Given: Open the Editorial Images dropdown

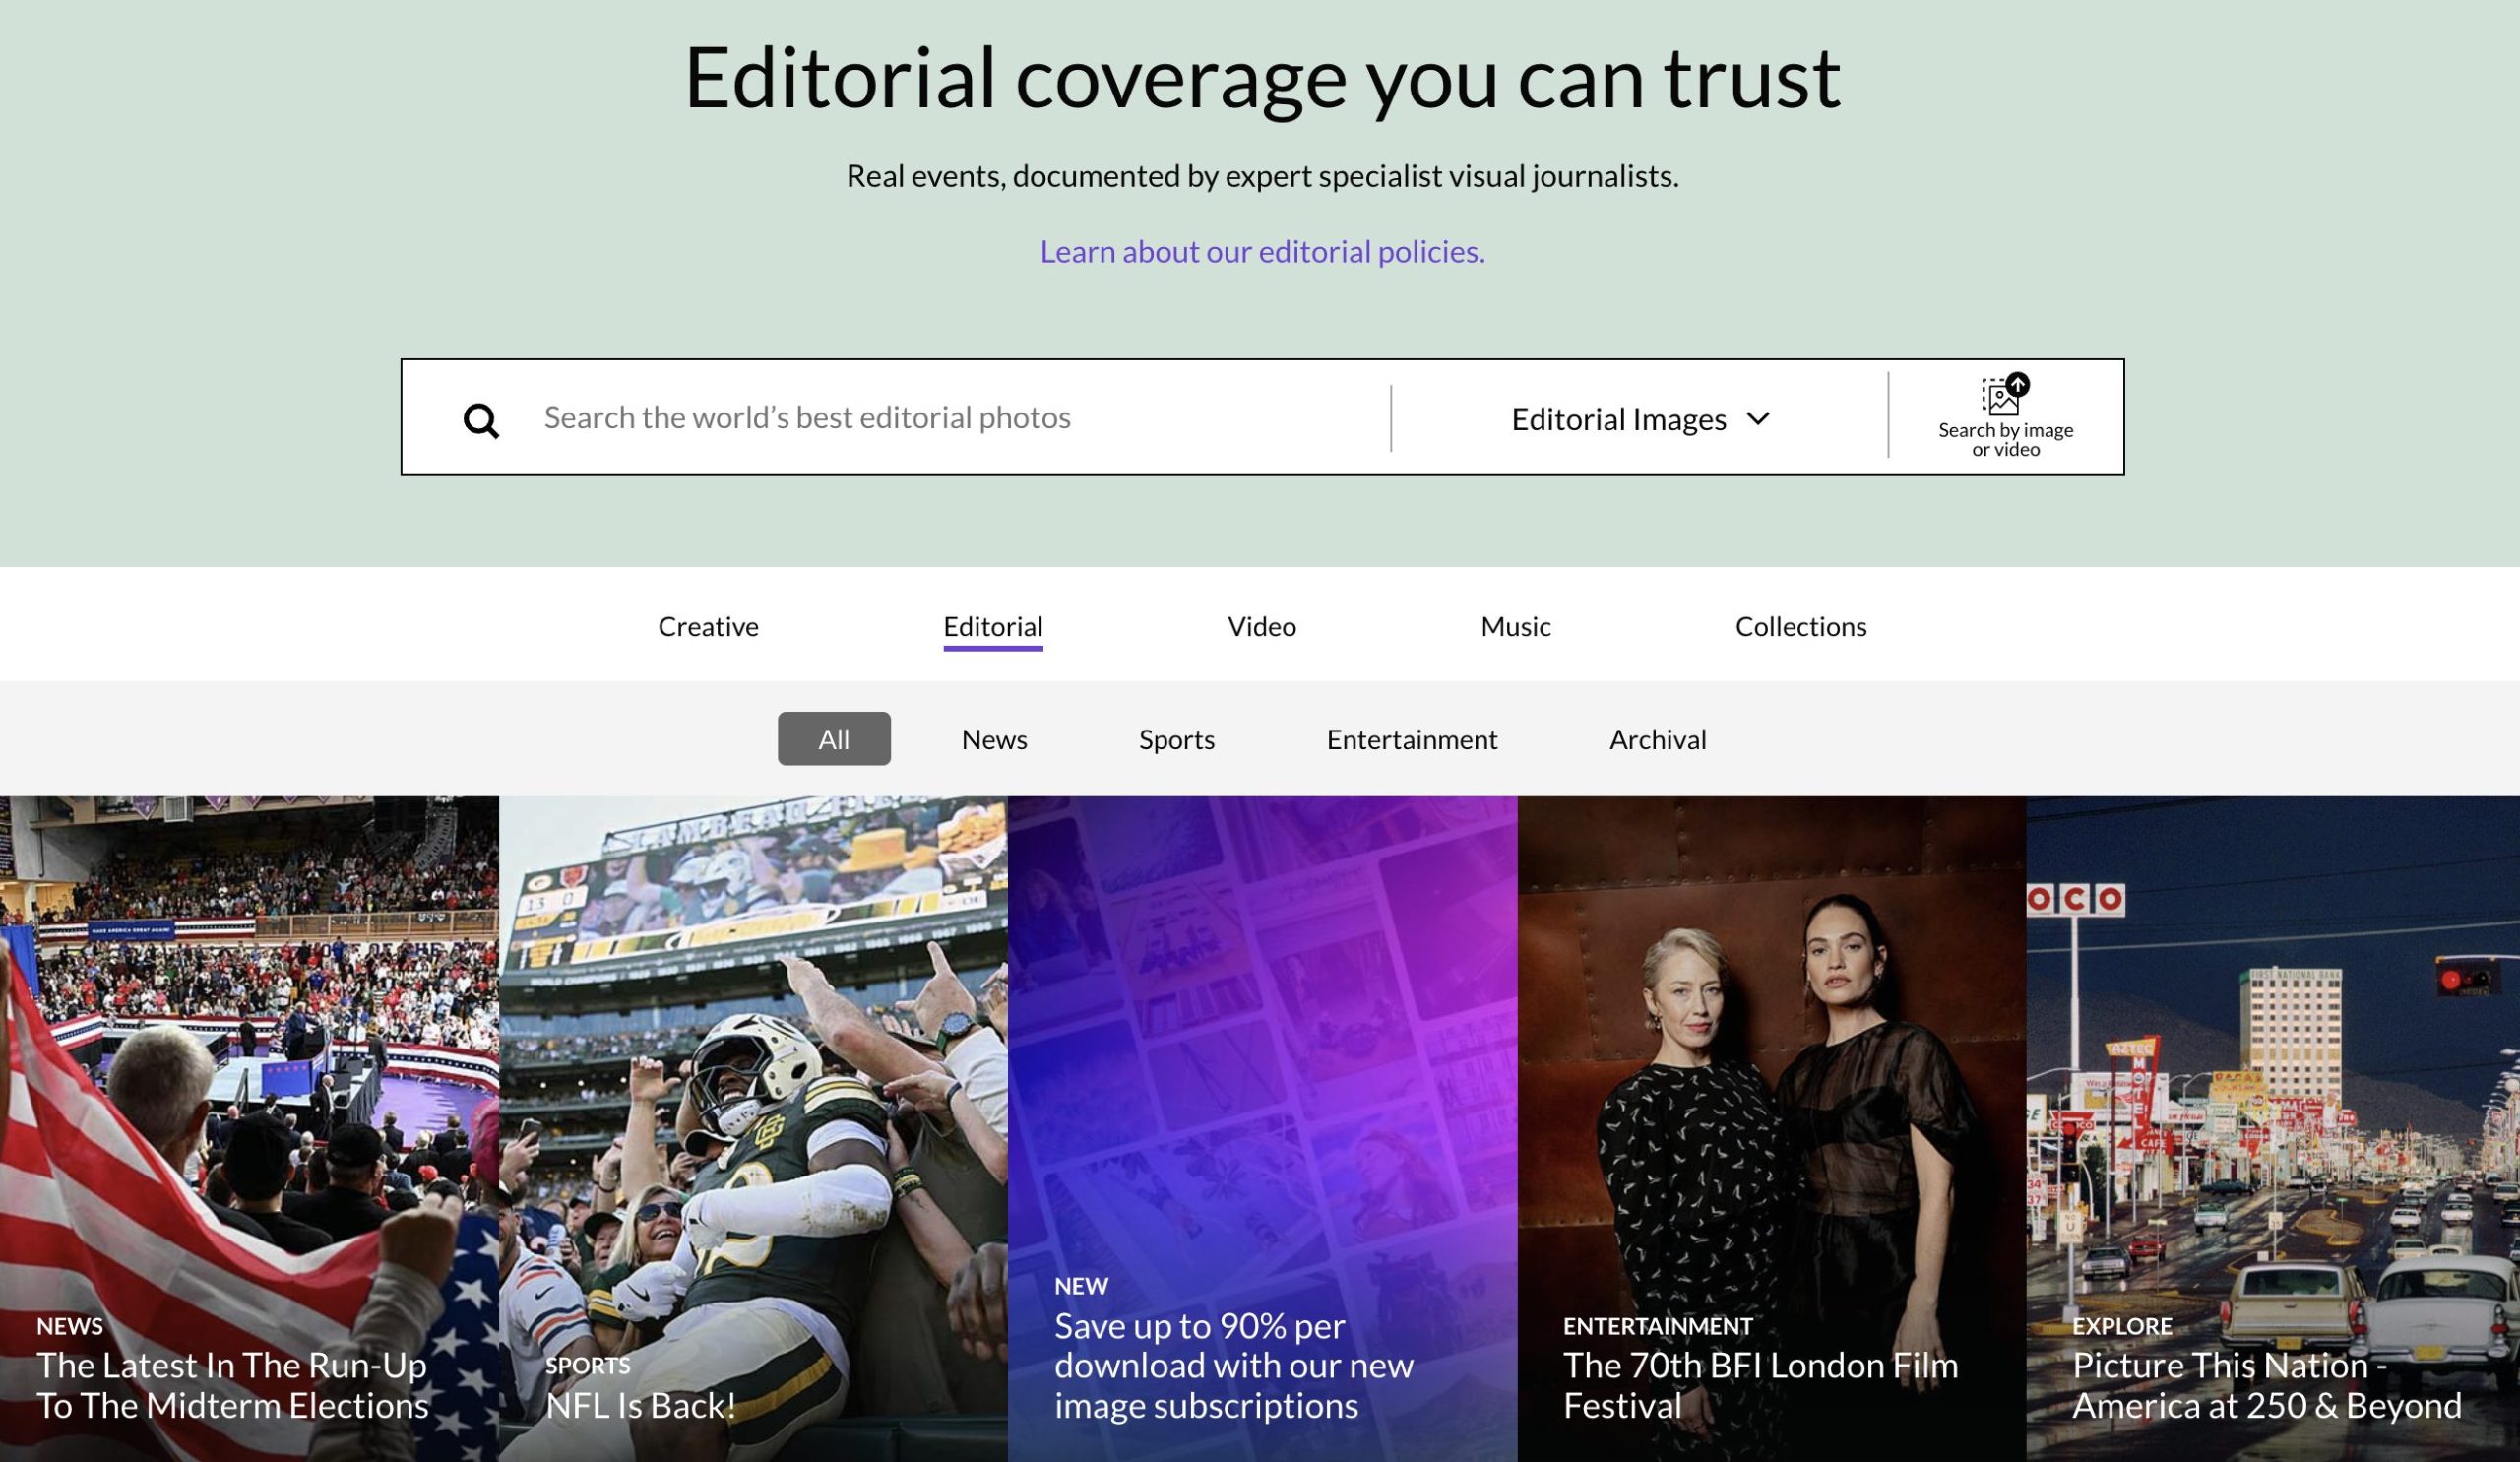Looking at the screenshot, I should tap(1640, 418).
